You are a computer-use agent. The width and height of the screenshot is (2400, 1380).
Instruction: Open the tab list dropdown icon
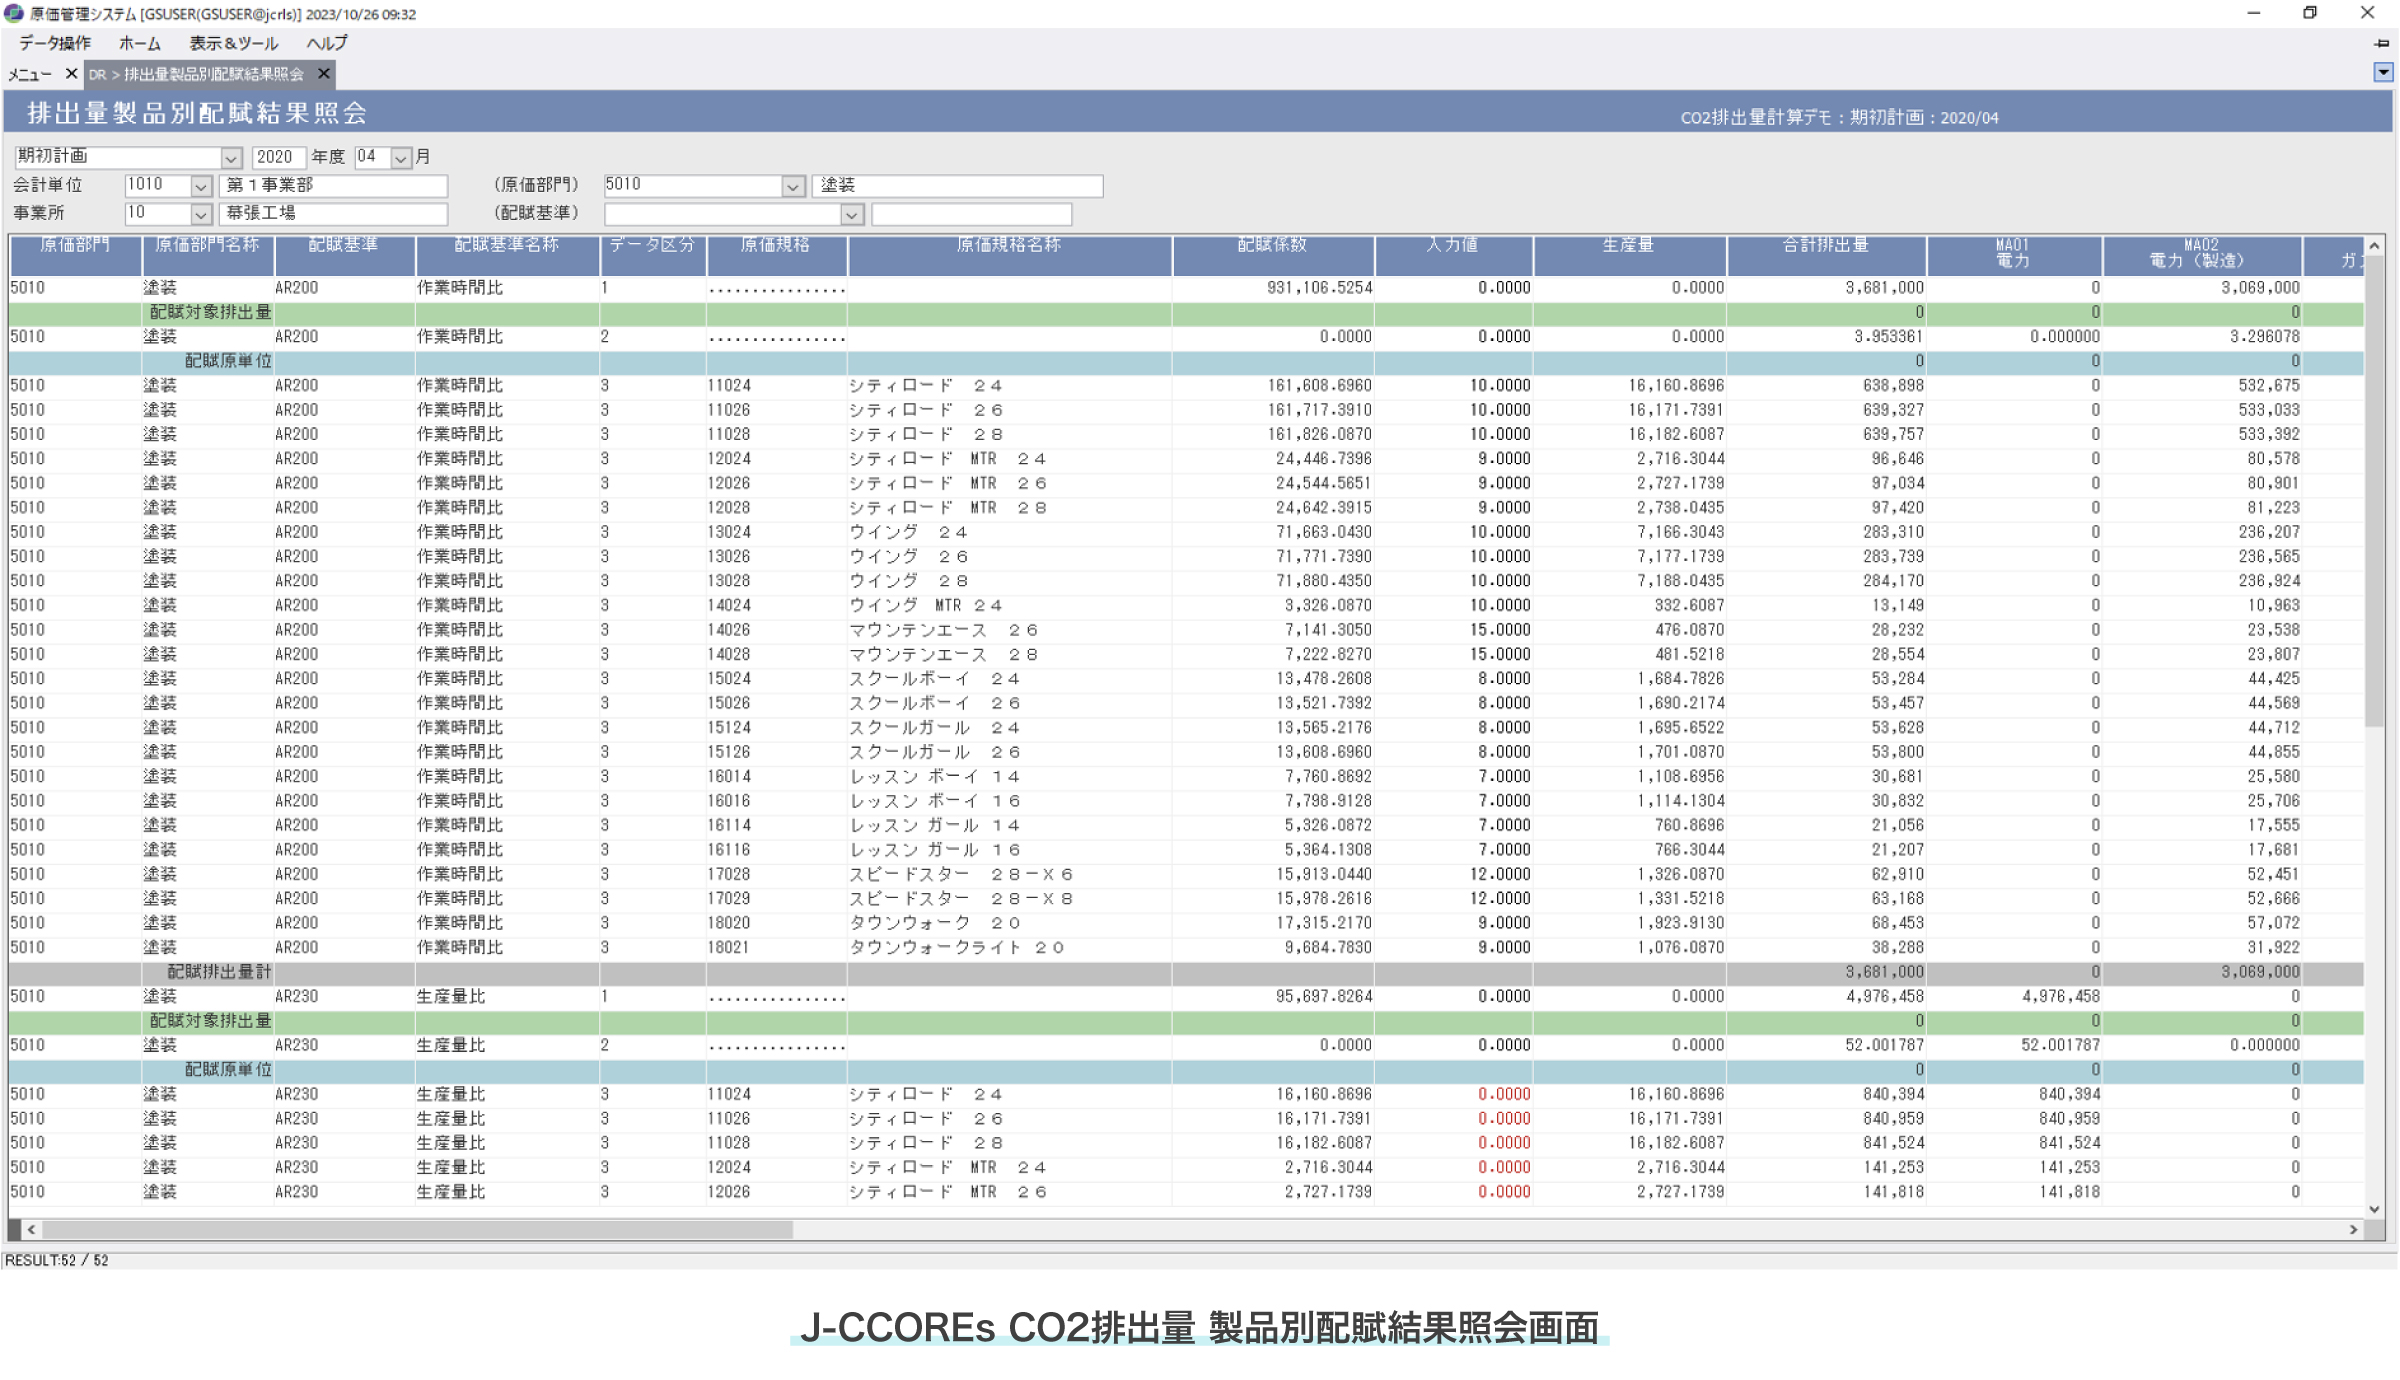tap(2383, 72)
